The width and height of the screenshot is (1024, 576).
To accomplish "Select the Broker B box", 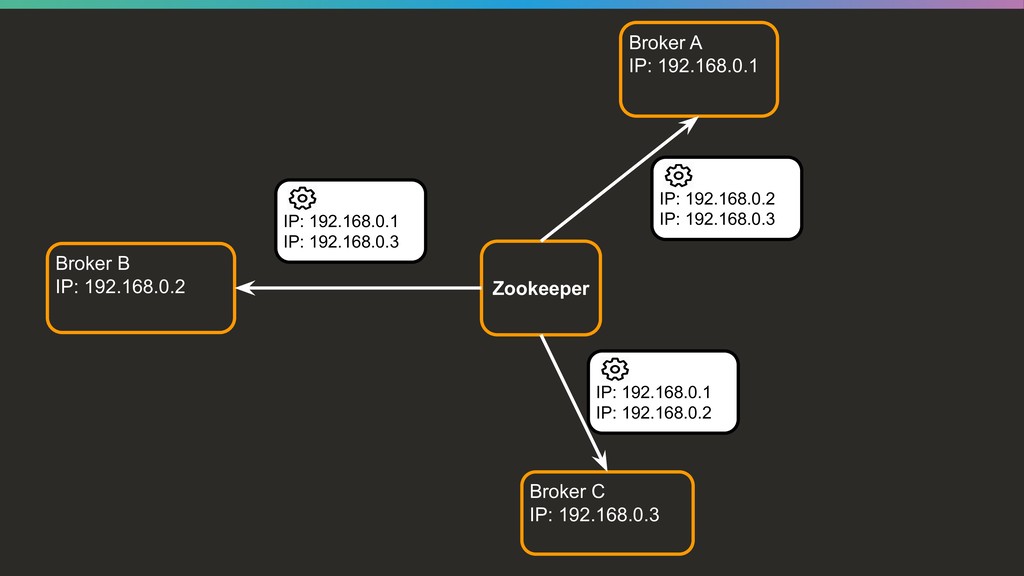I will click(141, 288).
